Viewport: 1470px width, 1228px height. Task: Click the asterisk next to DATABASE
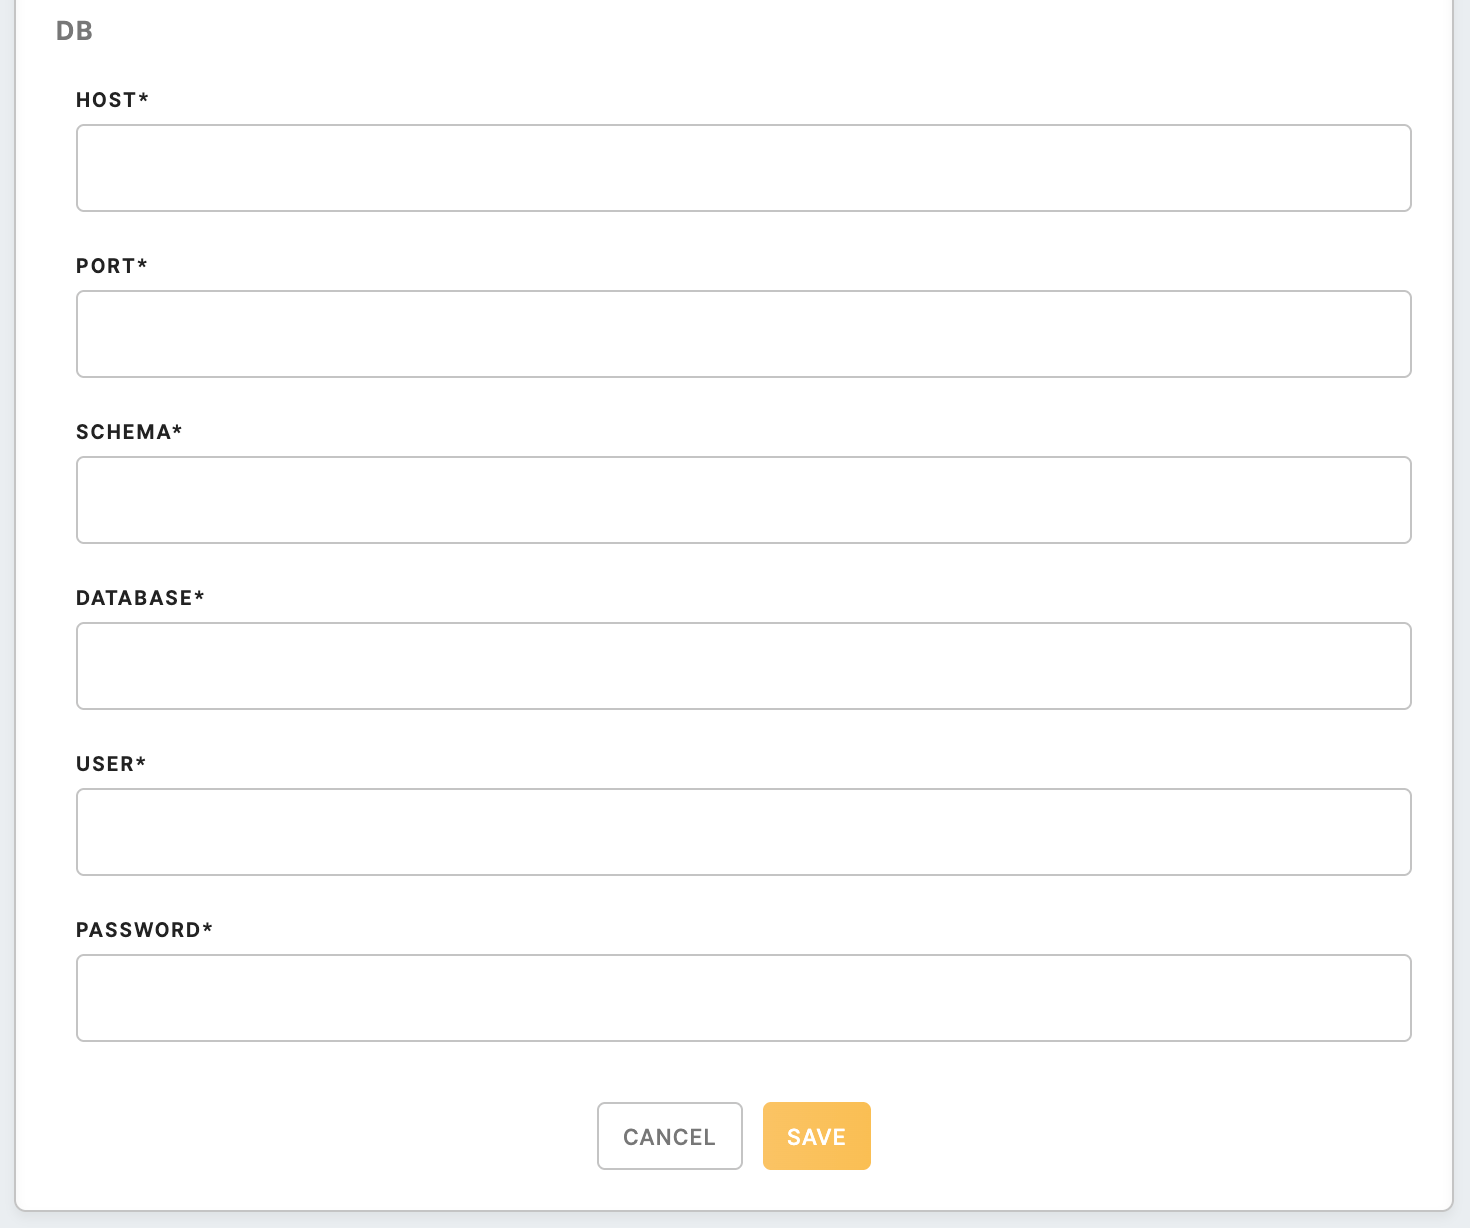200,596
